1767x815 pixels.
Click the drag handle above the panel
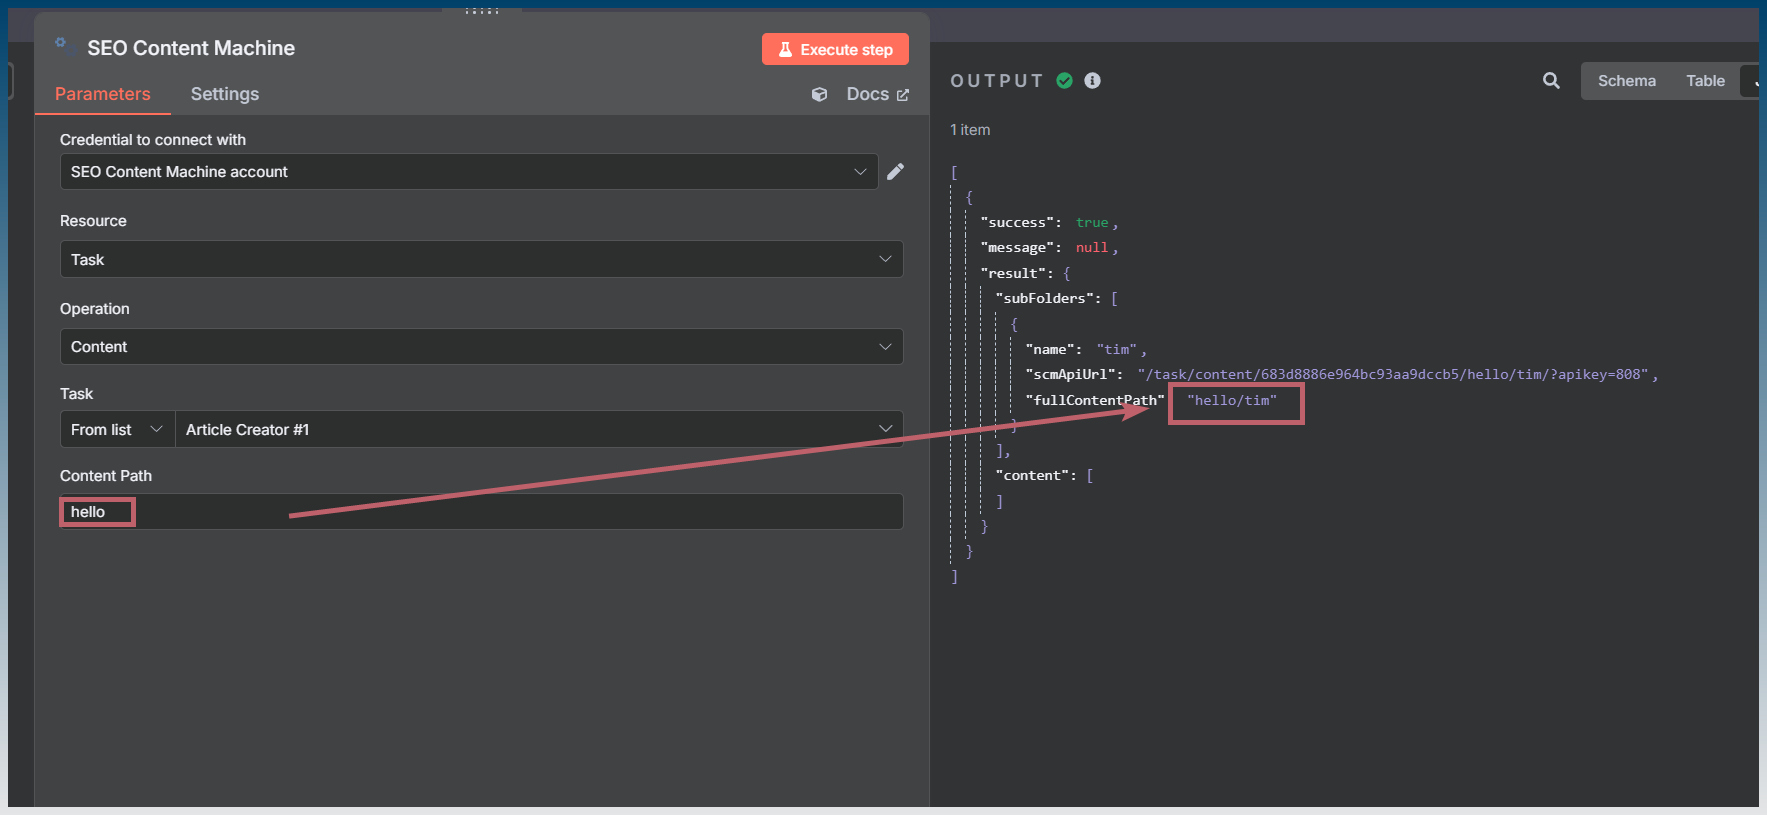(x=481, y=11)
